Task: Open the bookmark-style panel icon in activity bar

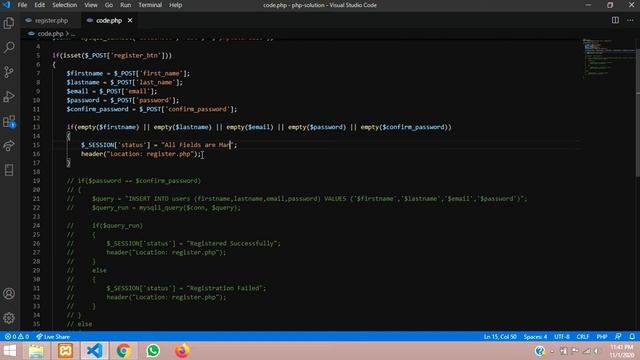Action: pos(9,170)
